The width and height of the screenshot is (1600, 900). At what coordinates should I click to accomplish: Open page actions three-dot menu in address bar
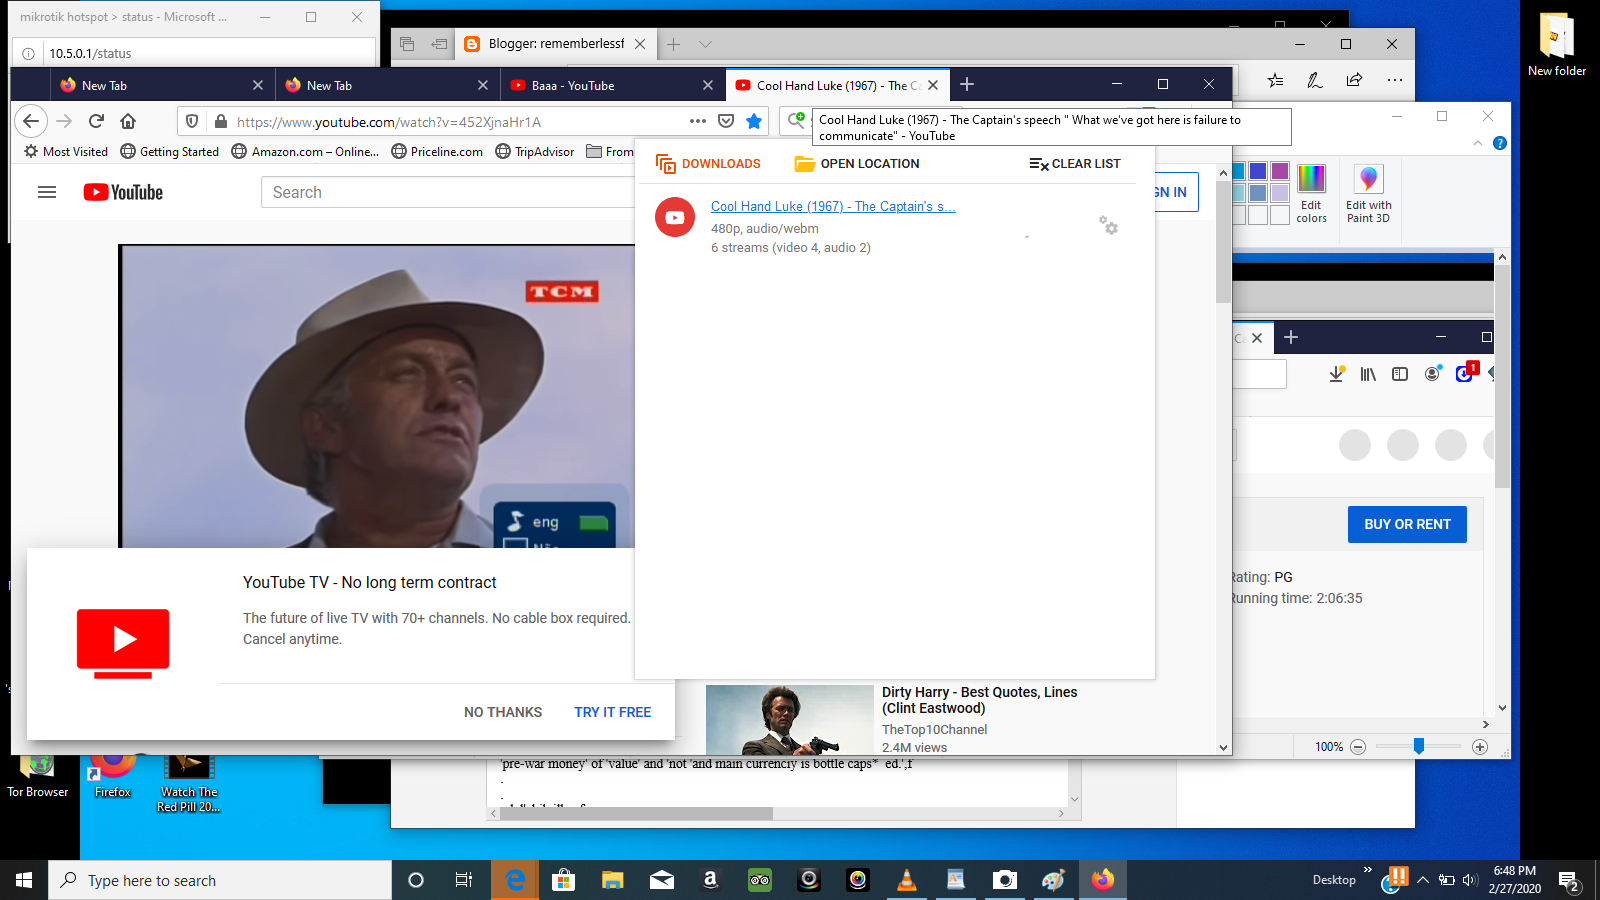[x=698, y=121]
